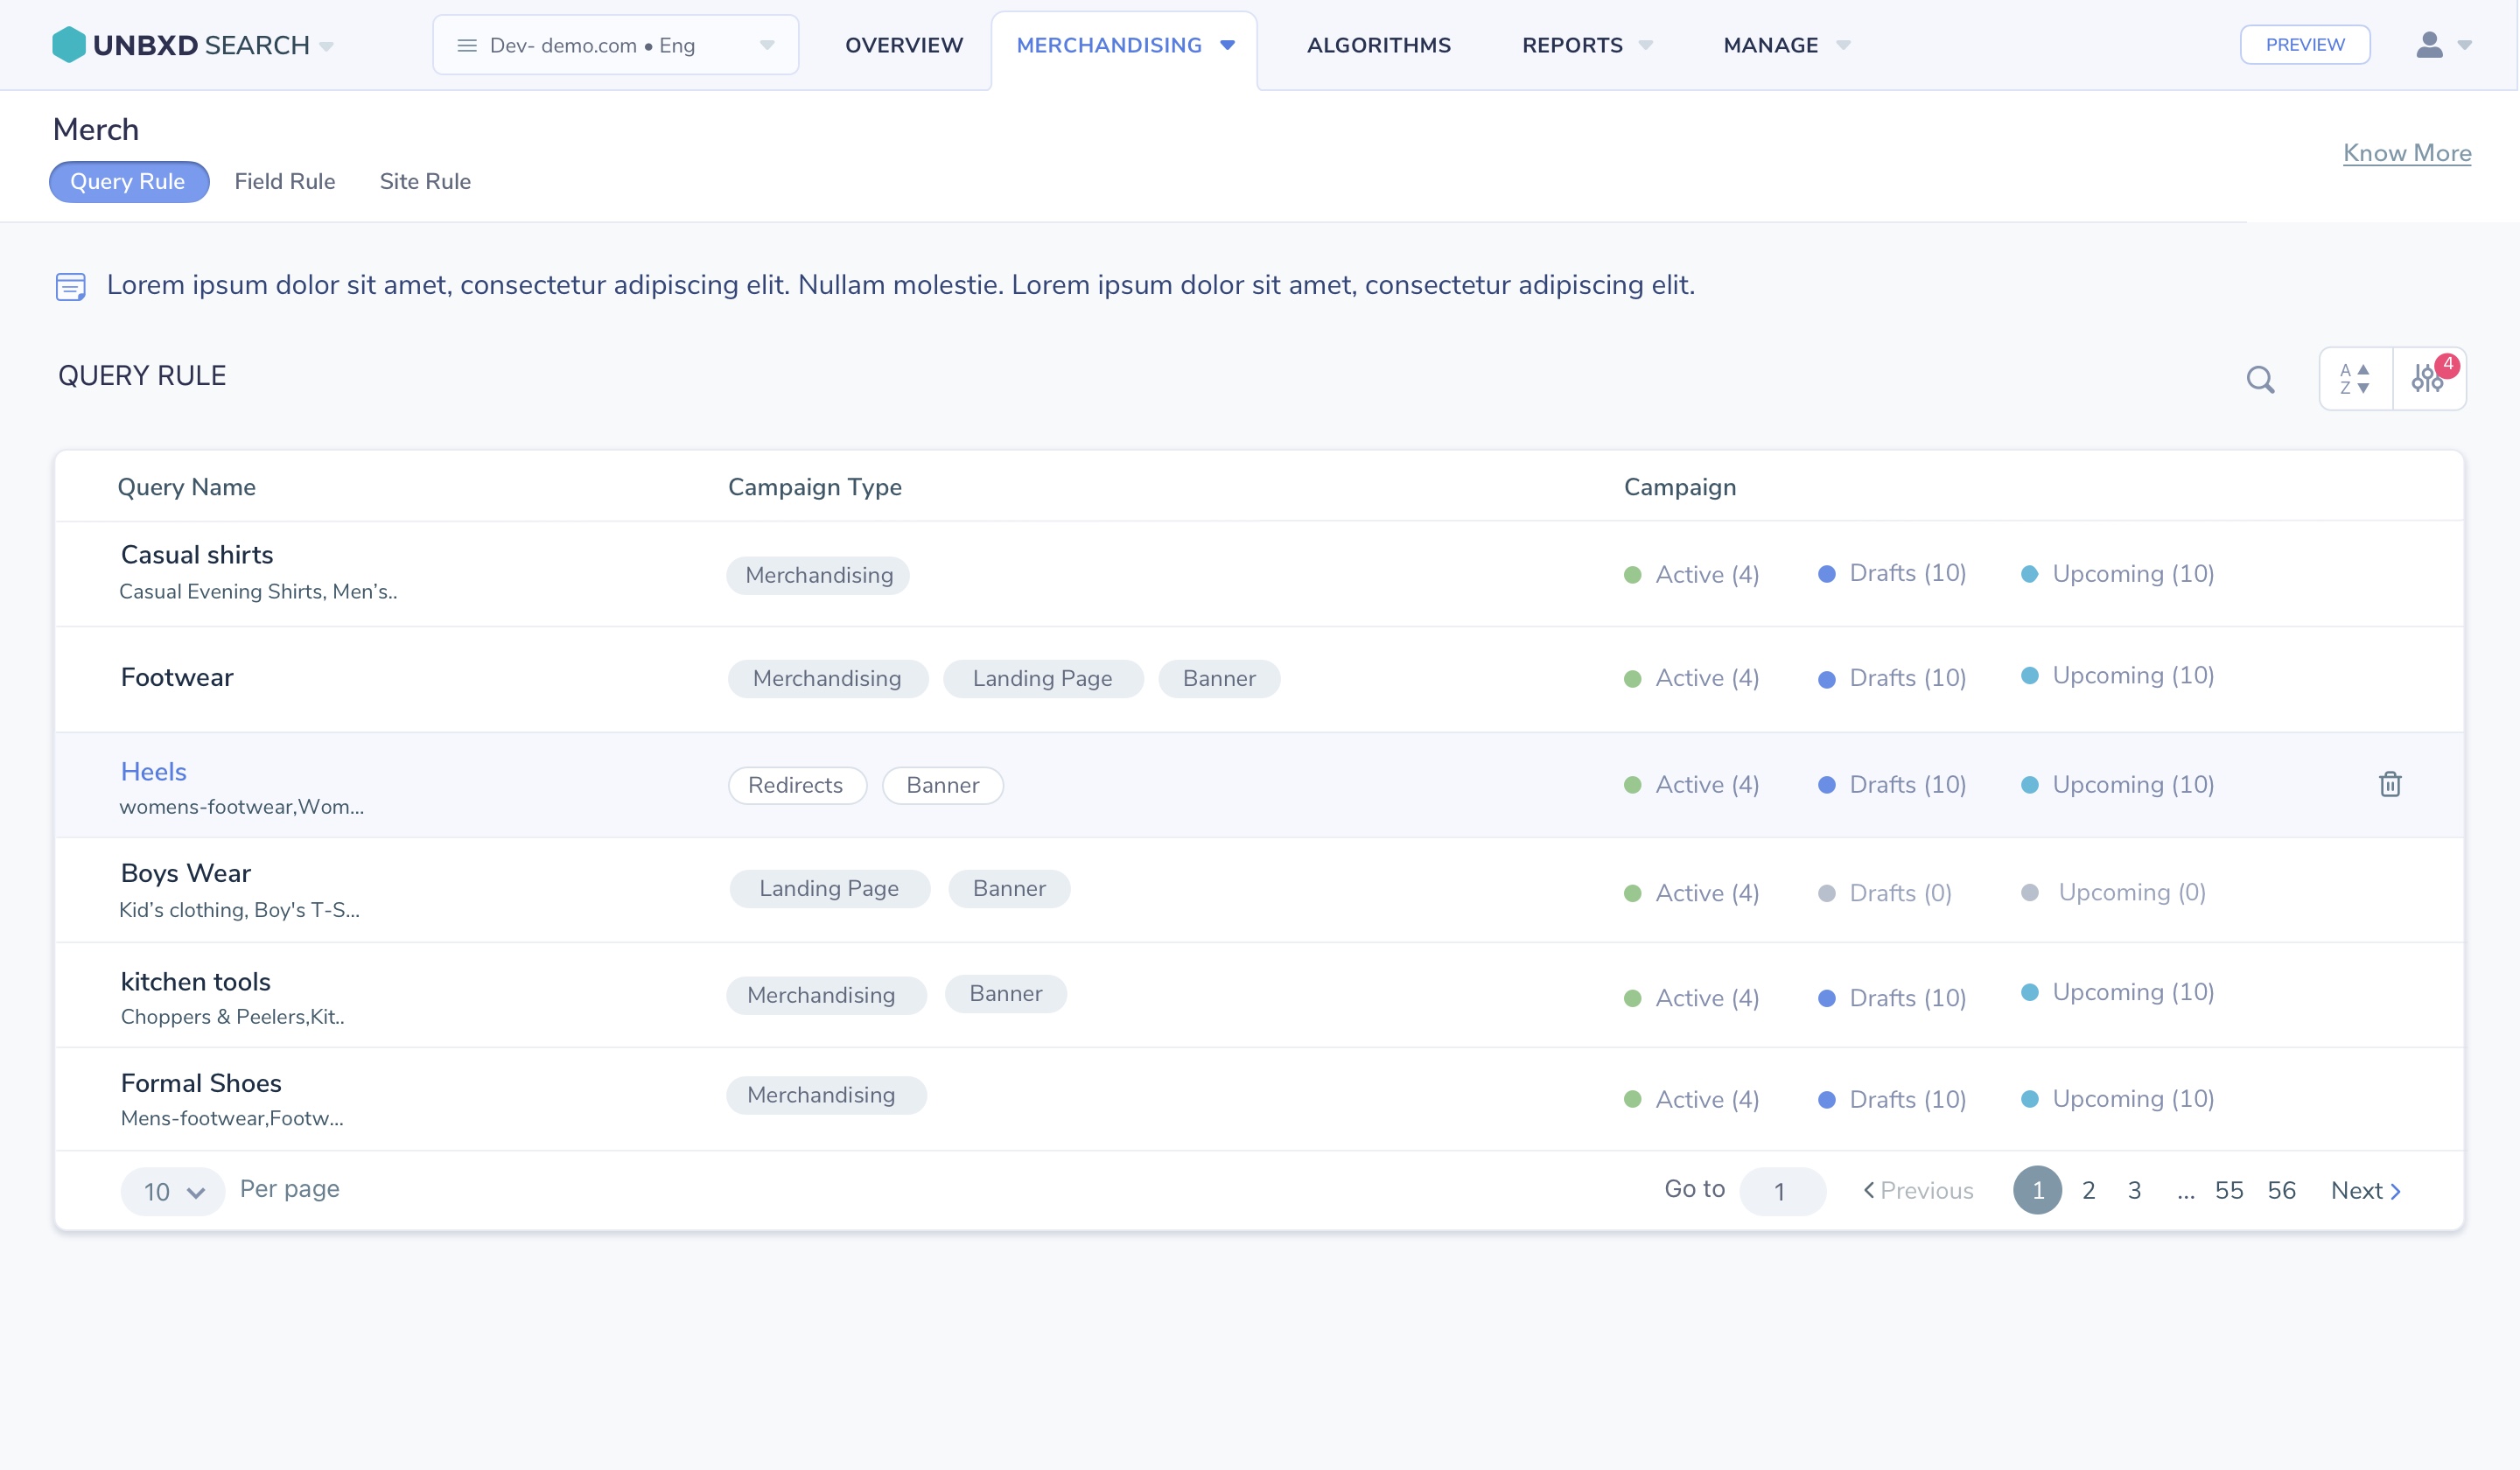Screen dimensions: 2520x1470
Task: Open the Manage tab
Action: click(1771, 45)
